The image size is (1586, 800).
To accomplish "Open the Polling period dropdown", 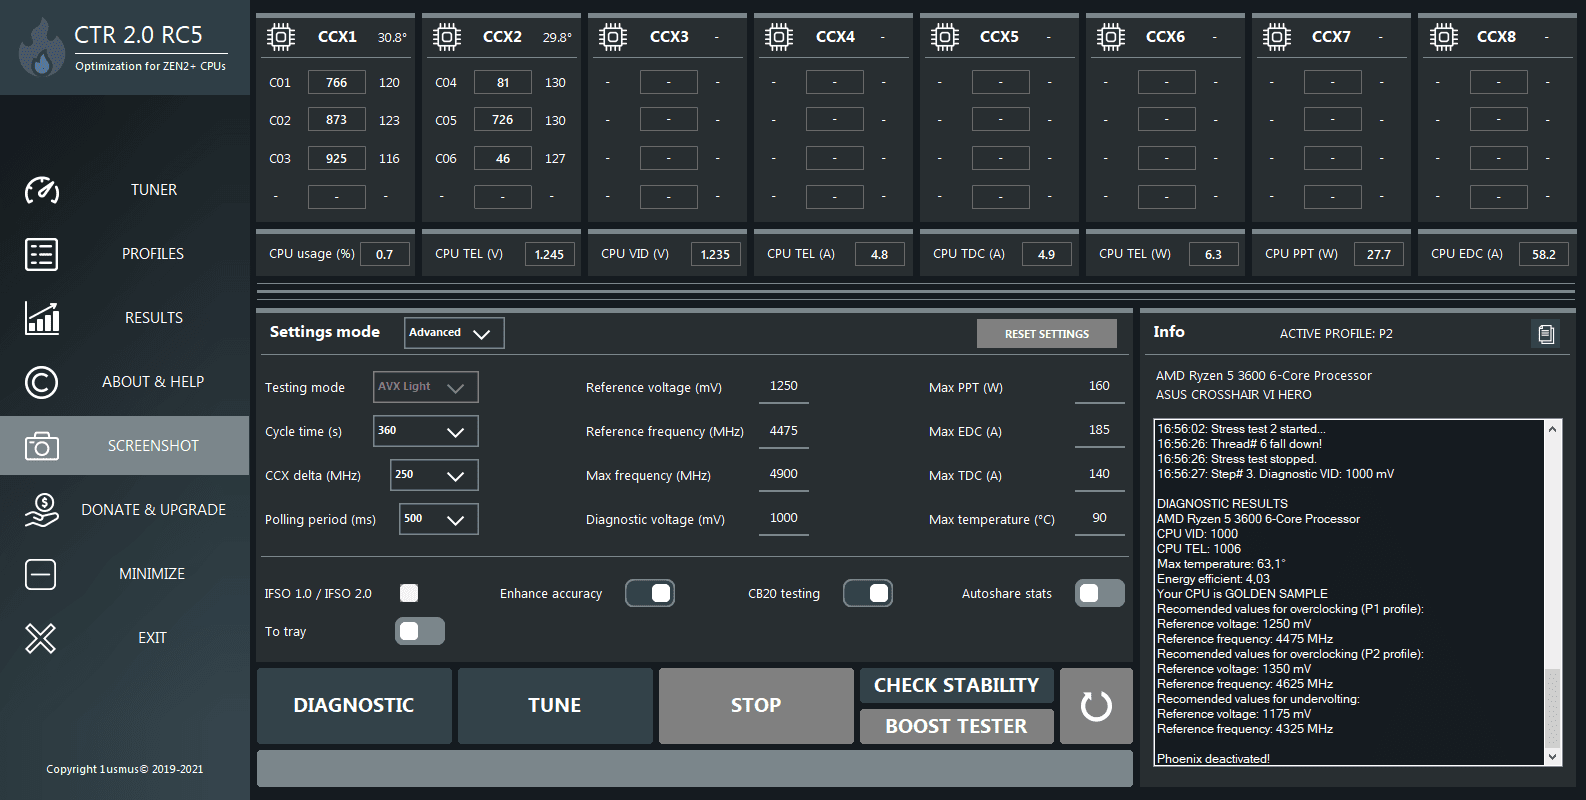I will coord(439,519).
